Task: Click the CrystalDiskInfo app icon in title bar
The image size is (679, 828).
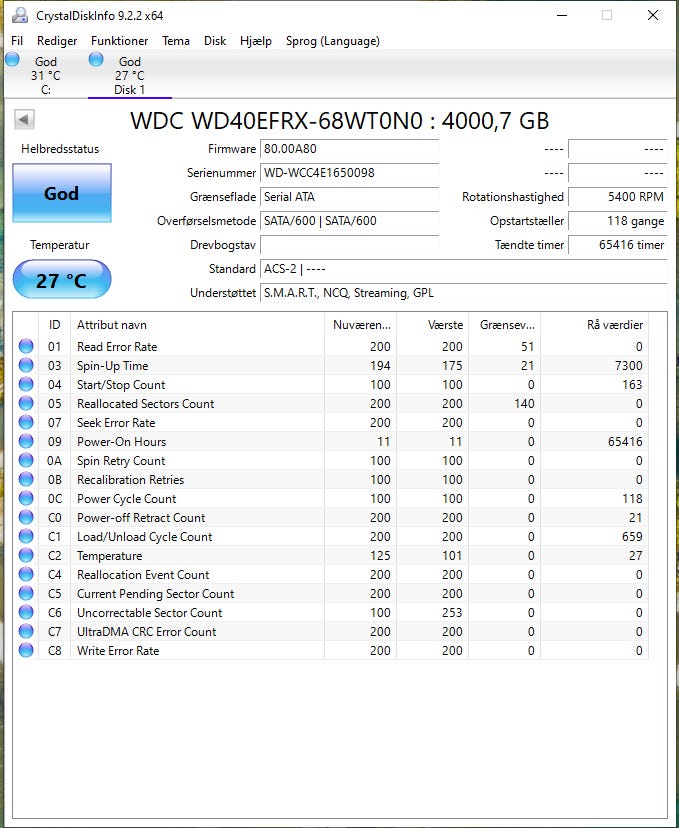Action: pos(20,15)
